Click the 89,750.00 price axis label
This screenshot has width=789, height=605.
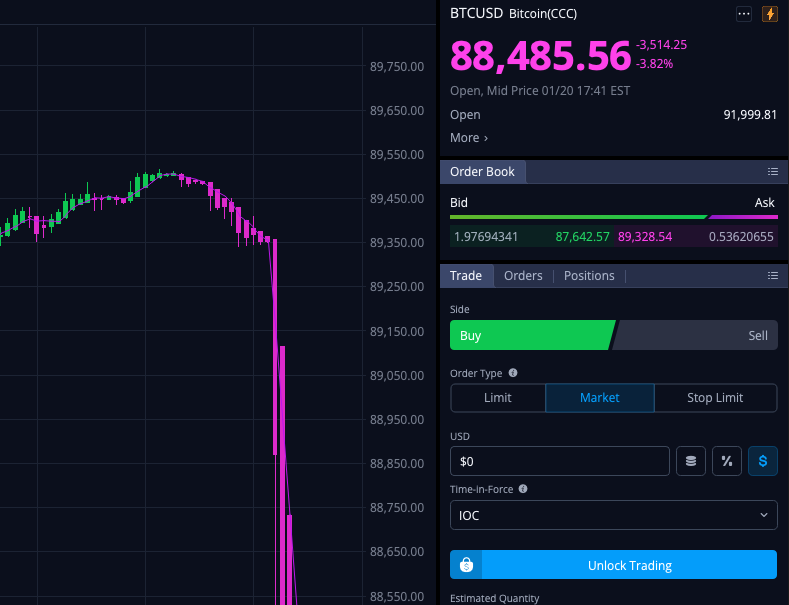click(397, 66)
